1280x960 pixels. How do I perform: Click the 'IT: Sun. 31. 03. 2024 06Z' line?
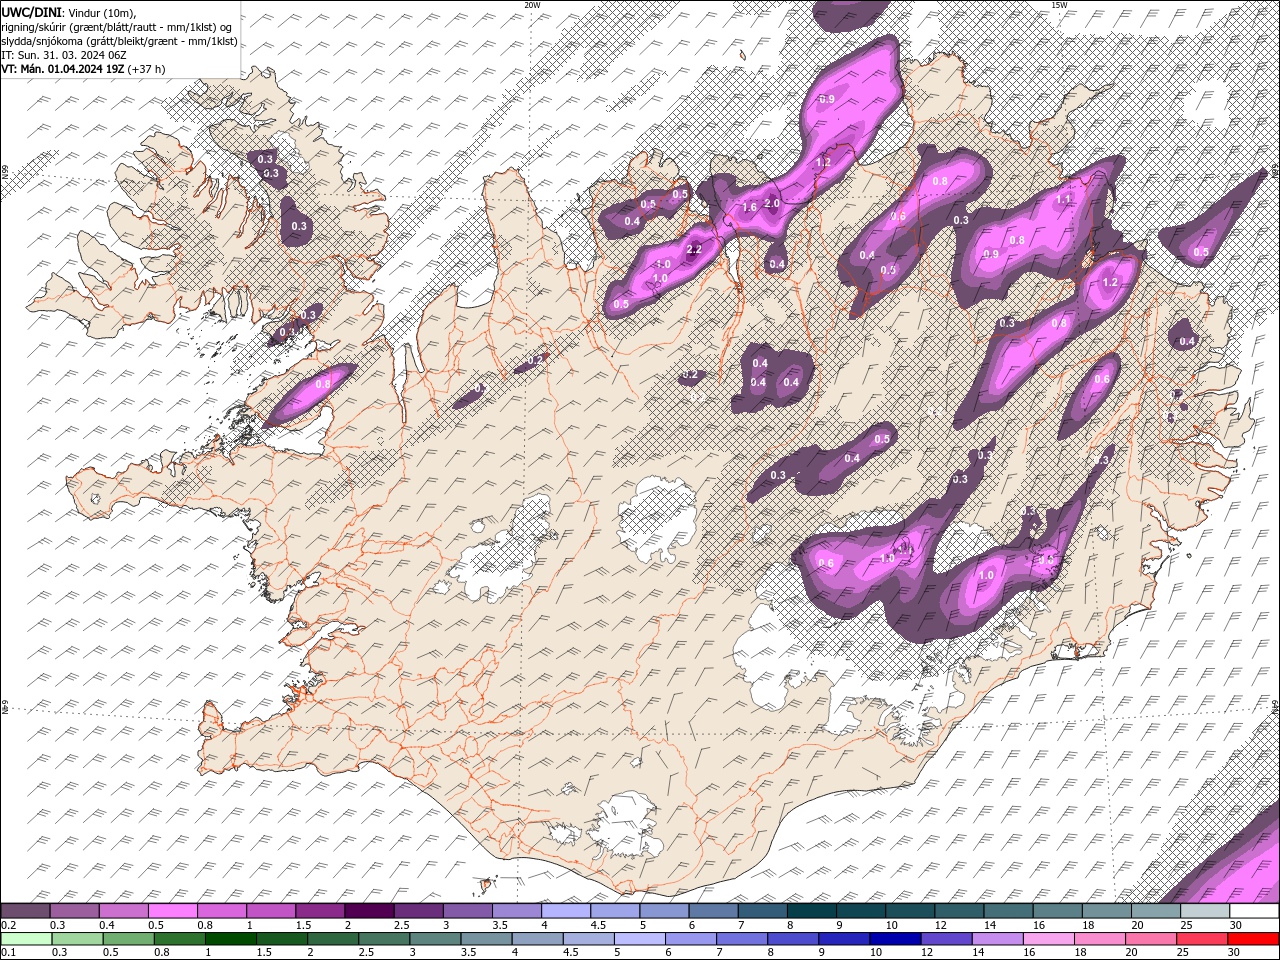66,55
